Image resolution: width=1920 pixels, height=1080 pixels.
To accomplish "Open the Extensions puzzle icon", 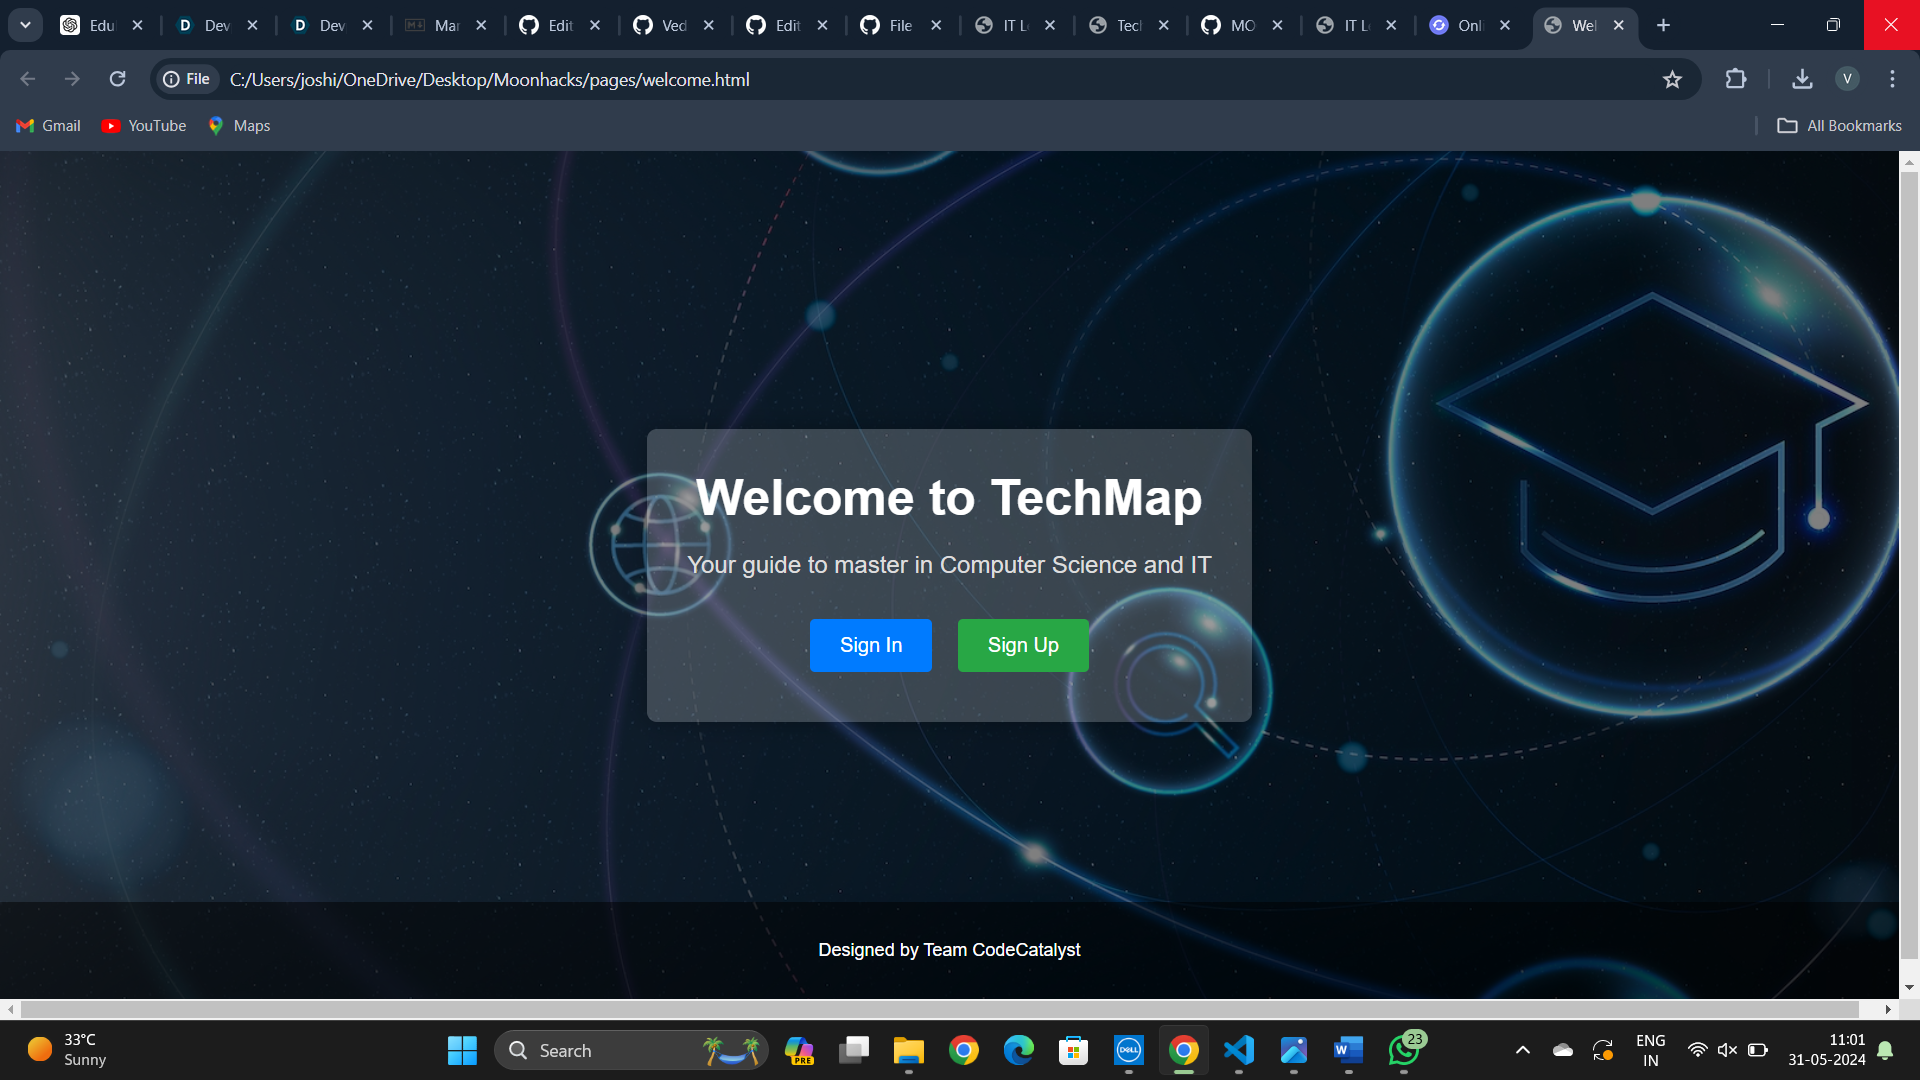I will pyautogui.click(x=1736, y=79).
